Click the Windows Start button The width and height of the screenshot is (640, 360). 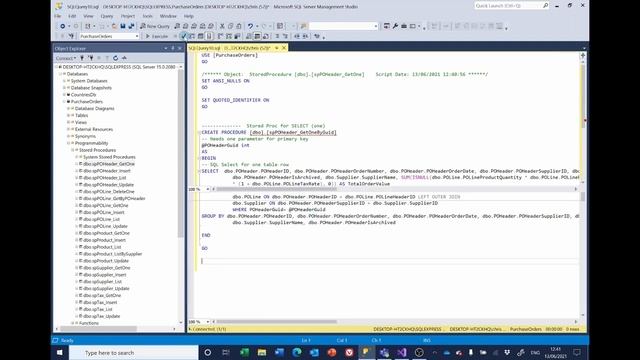pyautogui.click(x=60, y=352)
